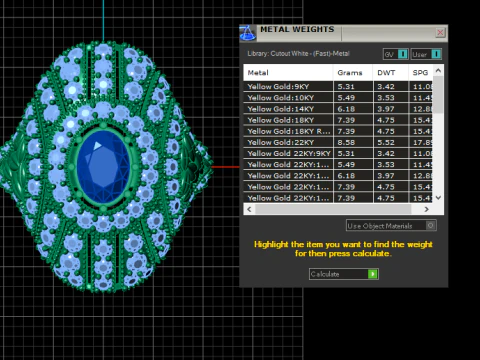Click the 3.53 DWT value for 10KY
This screenshot has height=360, width=480.
(x=386, y=98)
